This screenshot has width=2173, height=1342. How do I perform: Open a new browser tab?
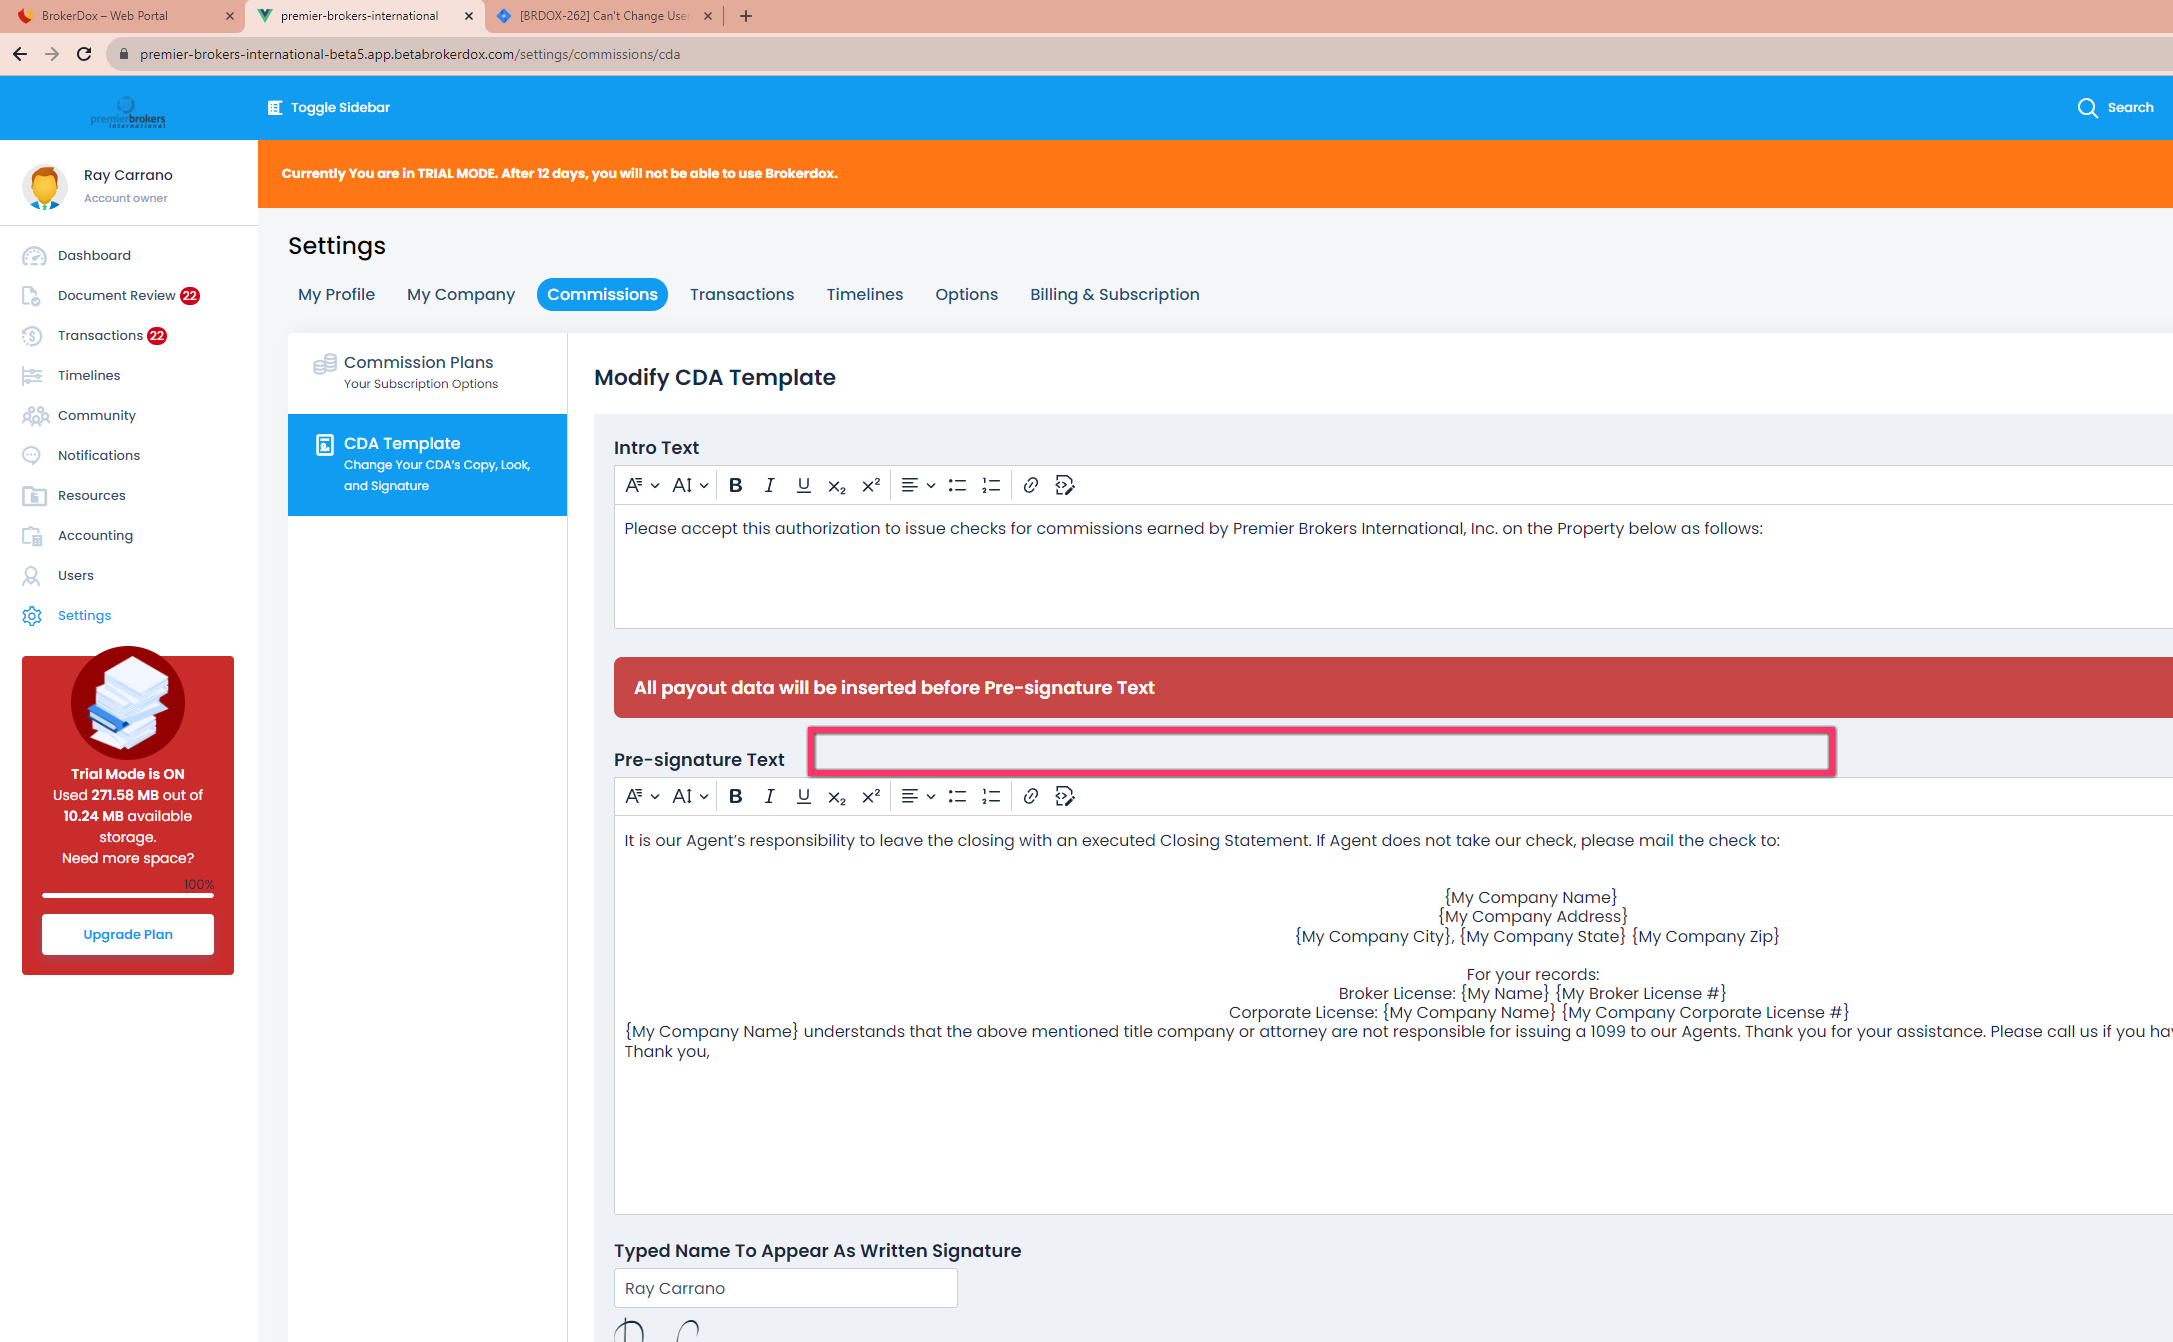click(x=746, y=16)
